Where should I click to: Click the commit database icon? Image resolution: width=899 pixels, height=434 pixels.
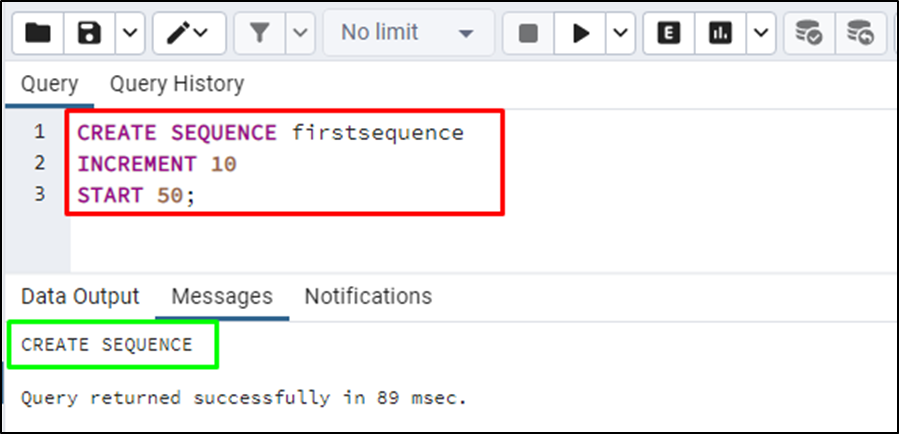coord(809,34)
